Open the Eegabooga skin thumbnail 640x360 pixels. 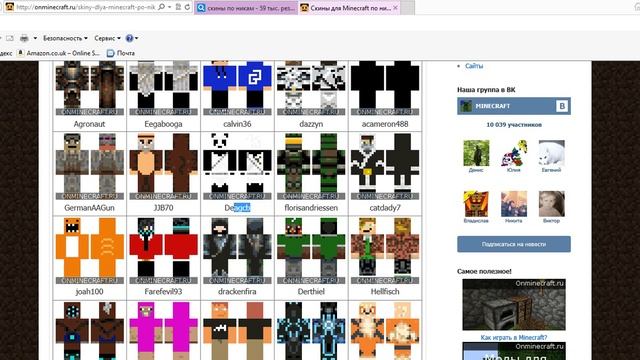163,88
